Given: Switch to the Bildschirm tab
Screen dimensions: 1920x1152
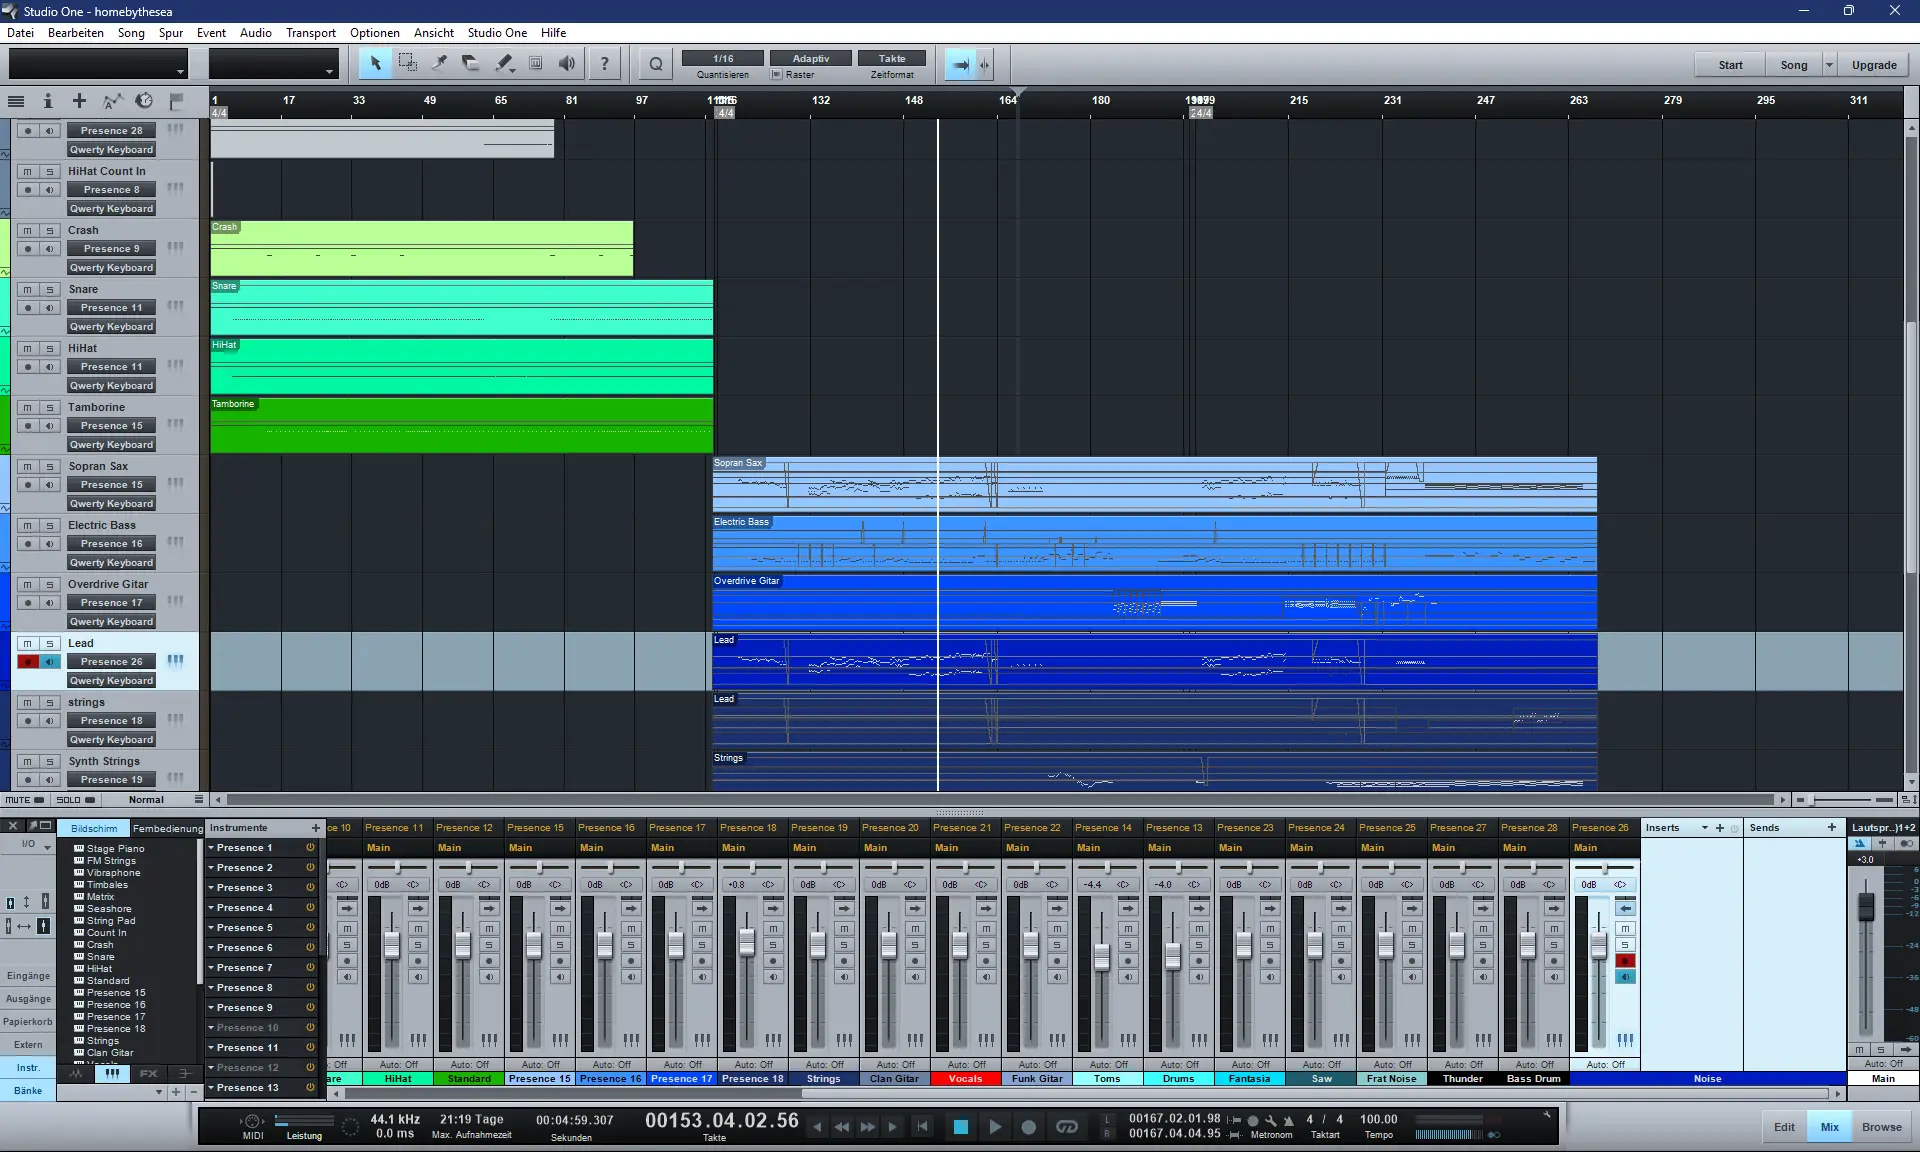Looking at the screenshot, I should click(94, 828).
